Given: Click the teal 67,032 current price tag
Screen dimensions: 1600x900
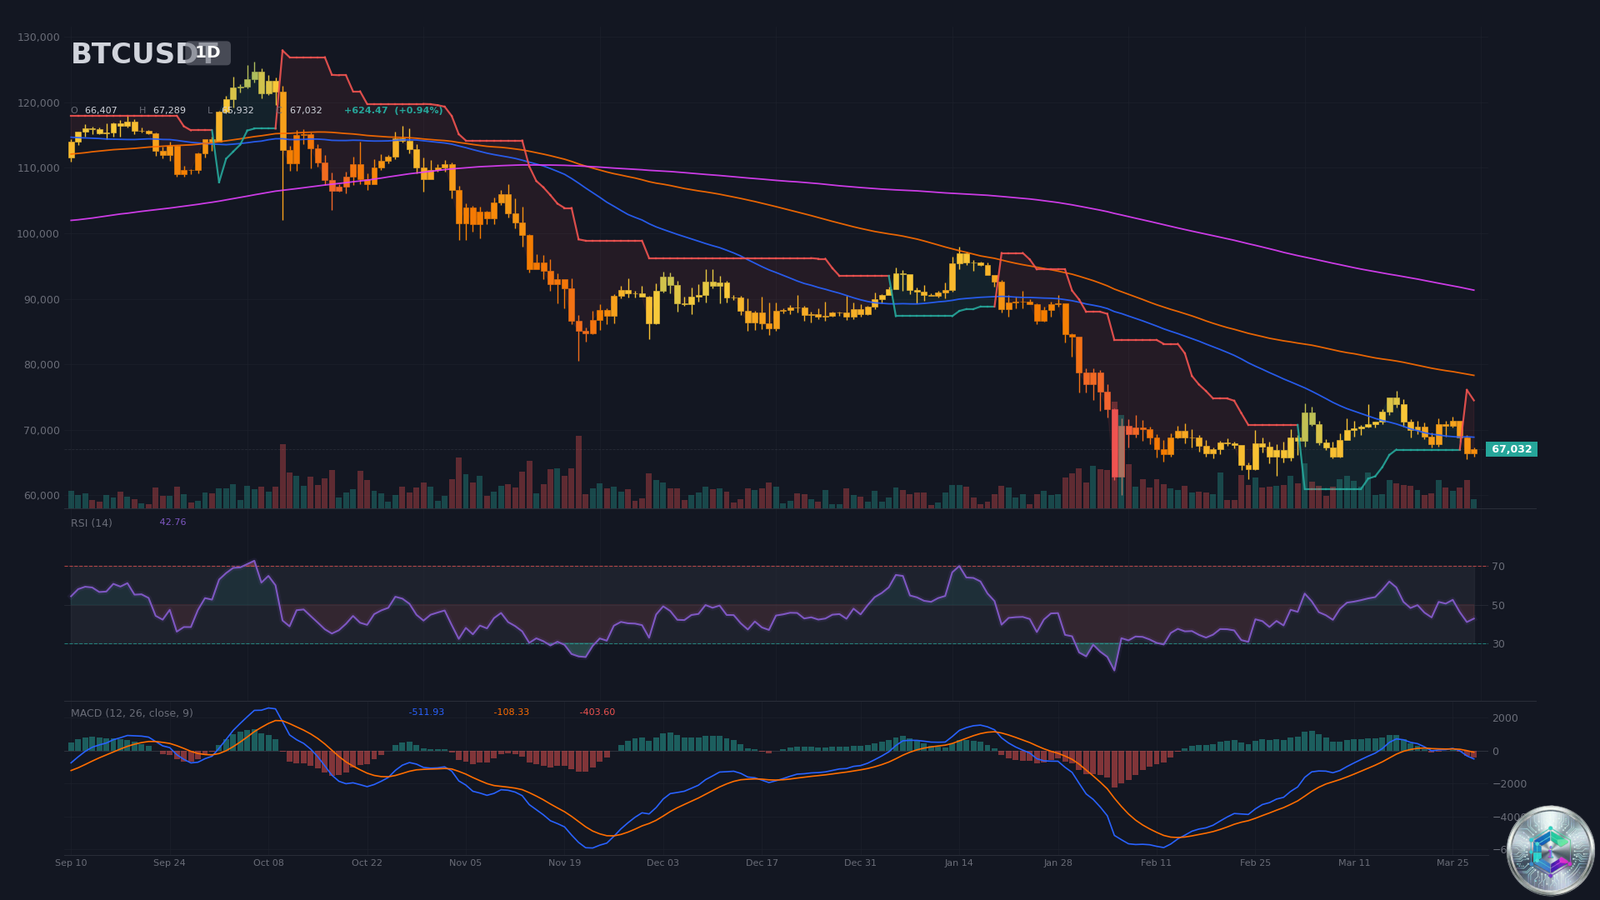Looking at the screenshot, I should click(x=1510, y=449).
